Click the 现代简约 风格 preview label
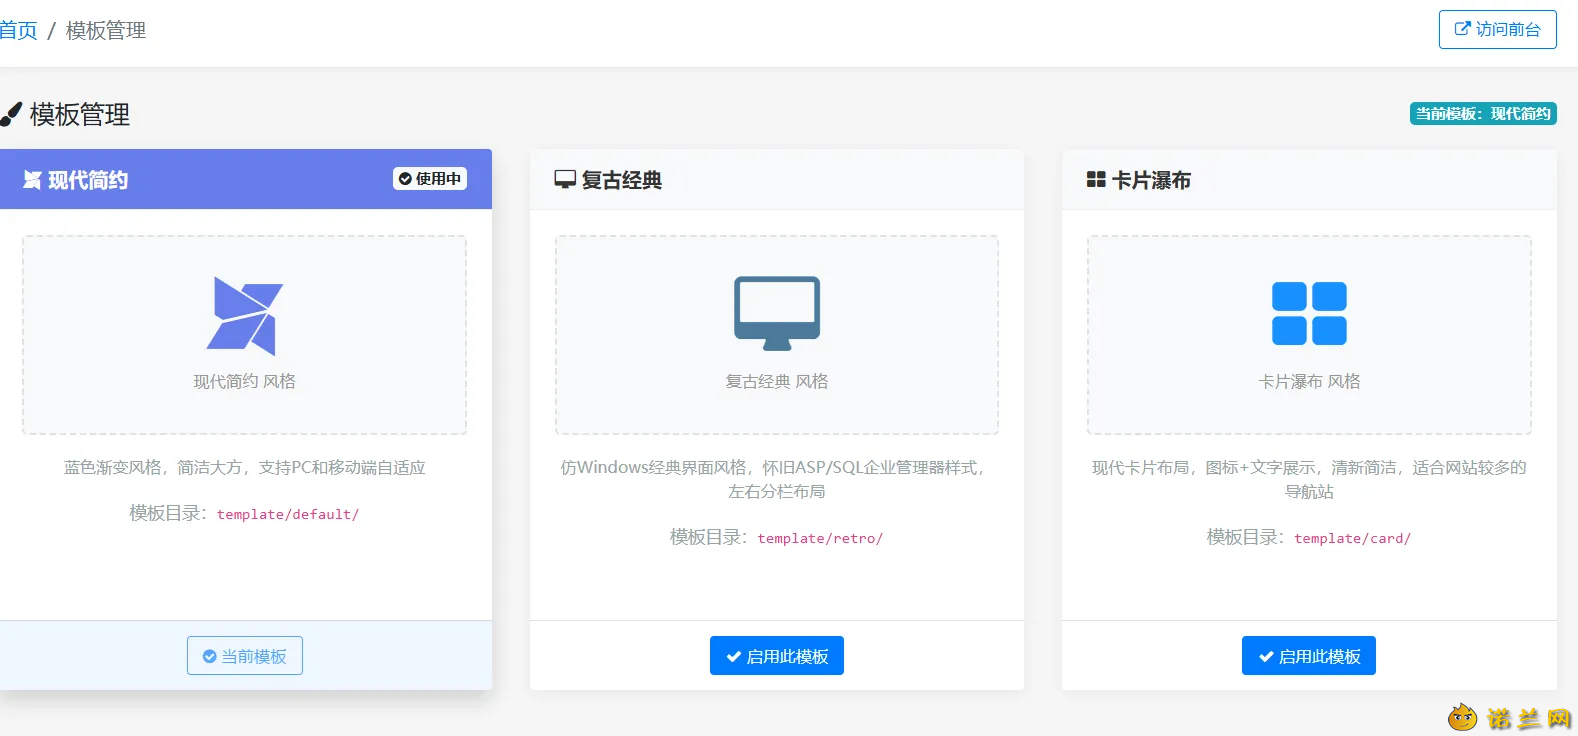 click(x=245, y=381)
